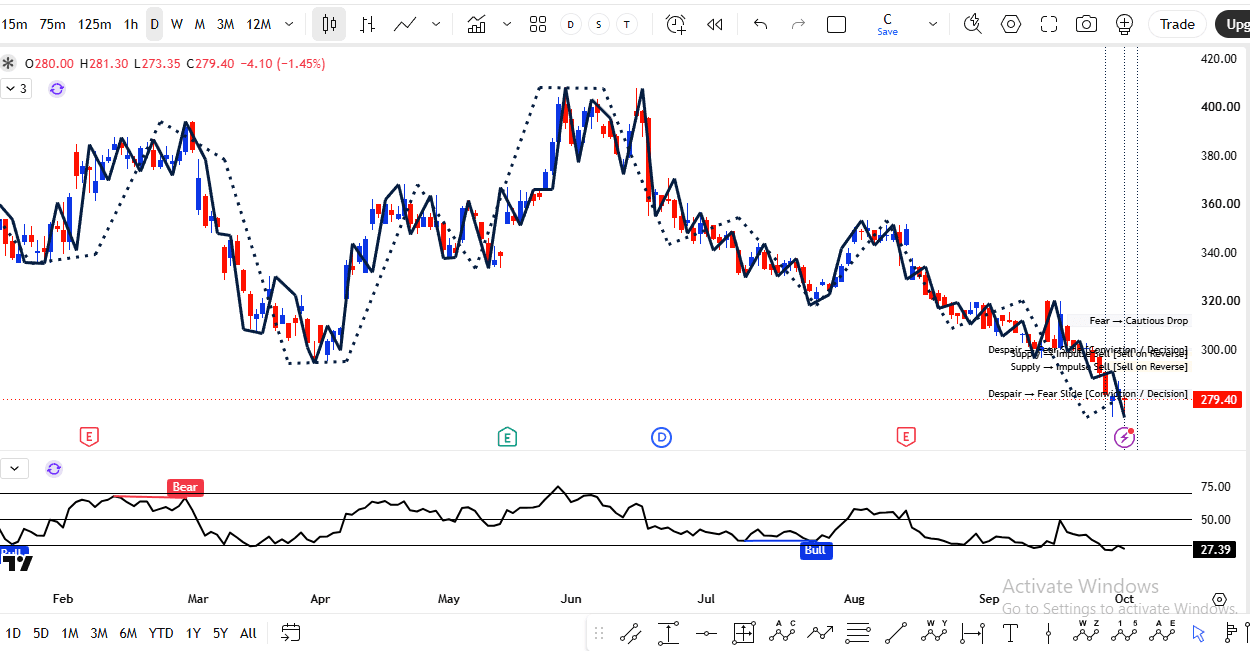The image size is (1250, 651).
Task: Open the ideas lightbulb icon
Action: coord(1125,24)
